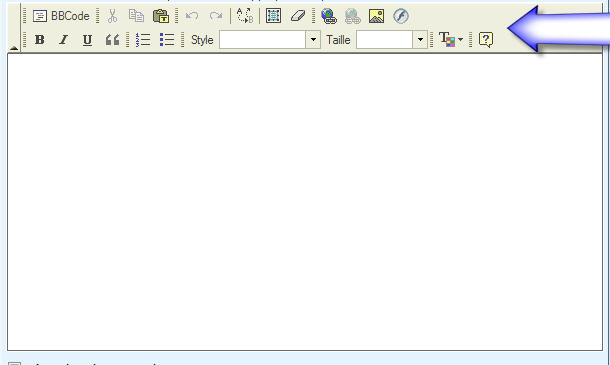This screenshot has height=365, width=610.
Task: Collapse the toolbar with small triangle
Action: tap(14, 48)
